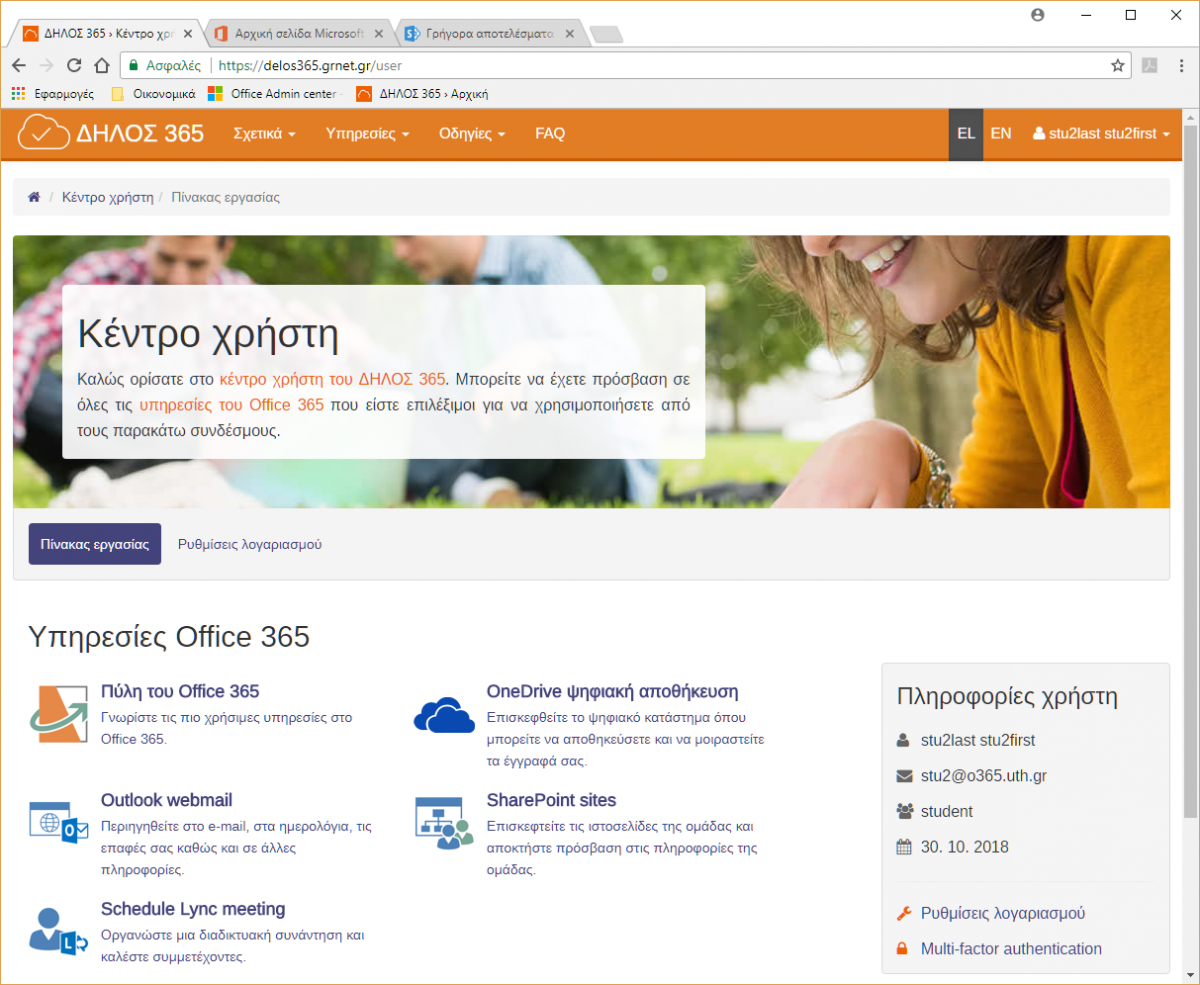Open the Εφαρμογές apps shortcut
Viewport: 1200px width, 985px height.
point(52,94)
